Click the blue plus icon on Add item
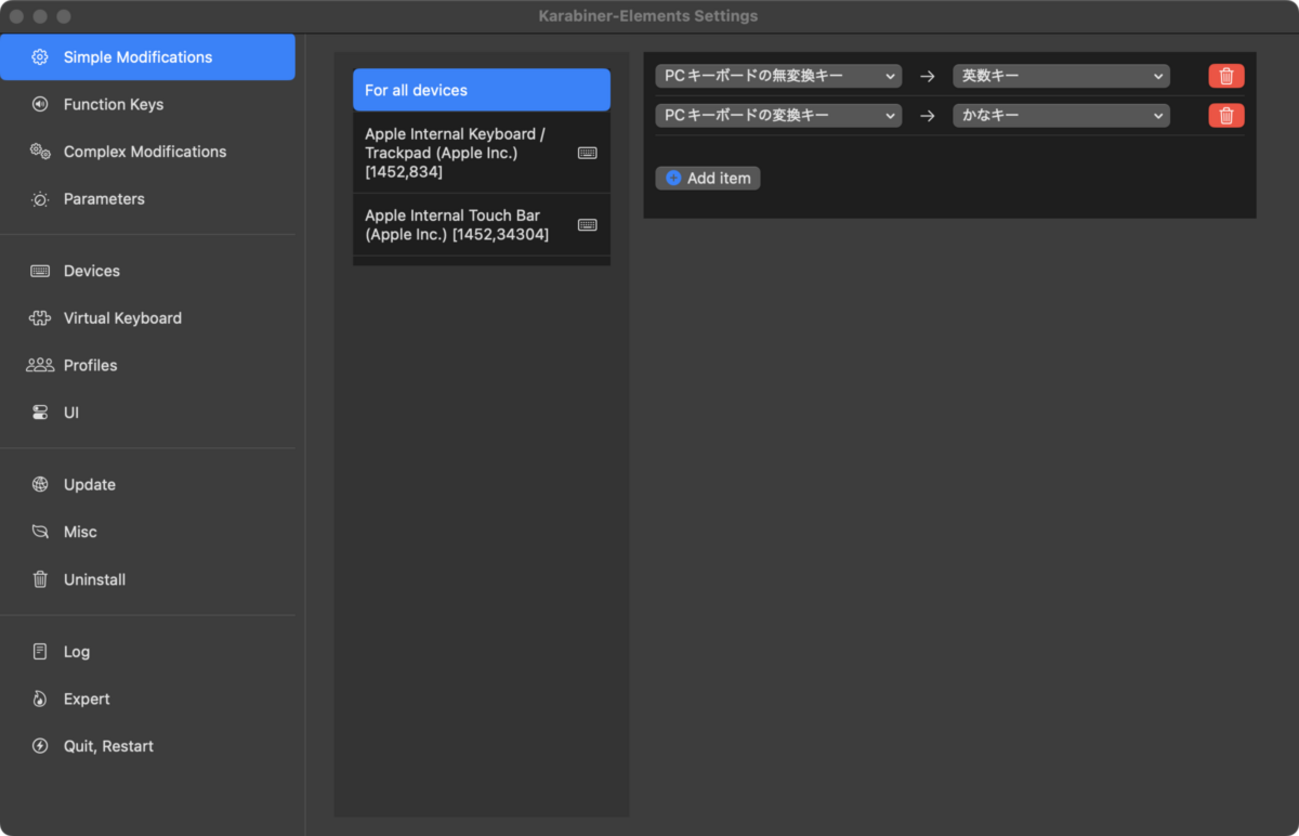This screenshot has width=1299, height=836. (674, 178)
